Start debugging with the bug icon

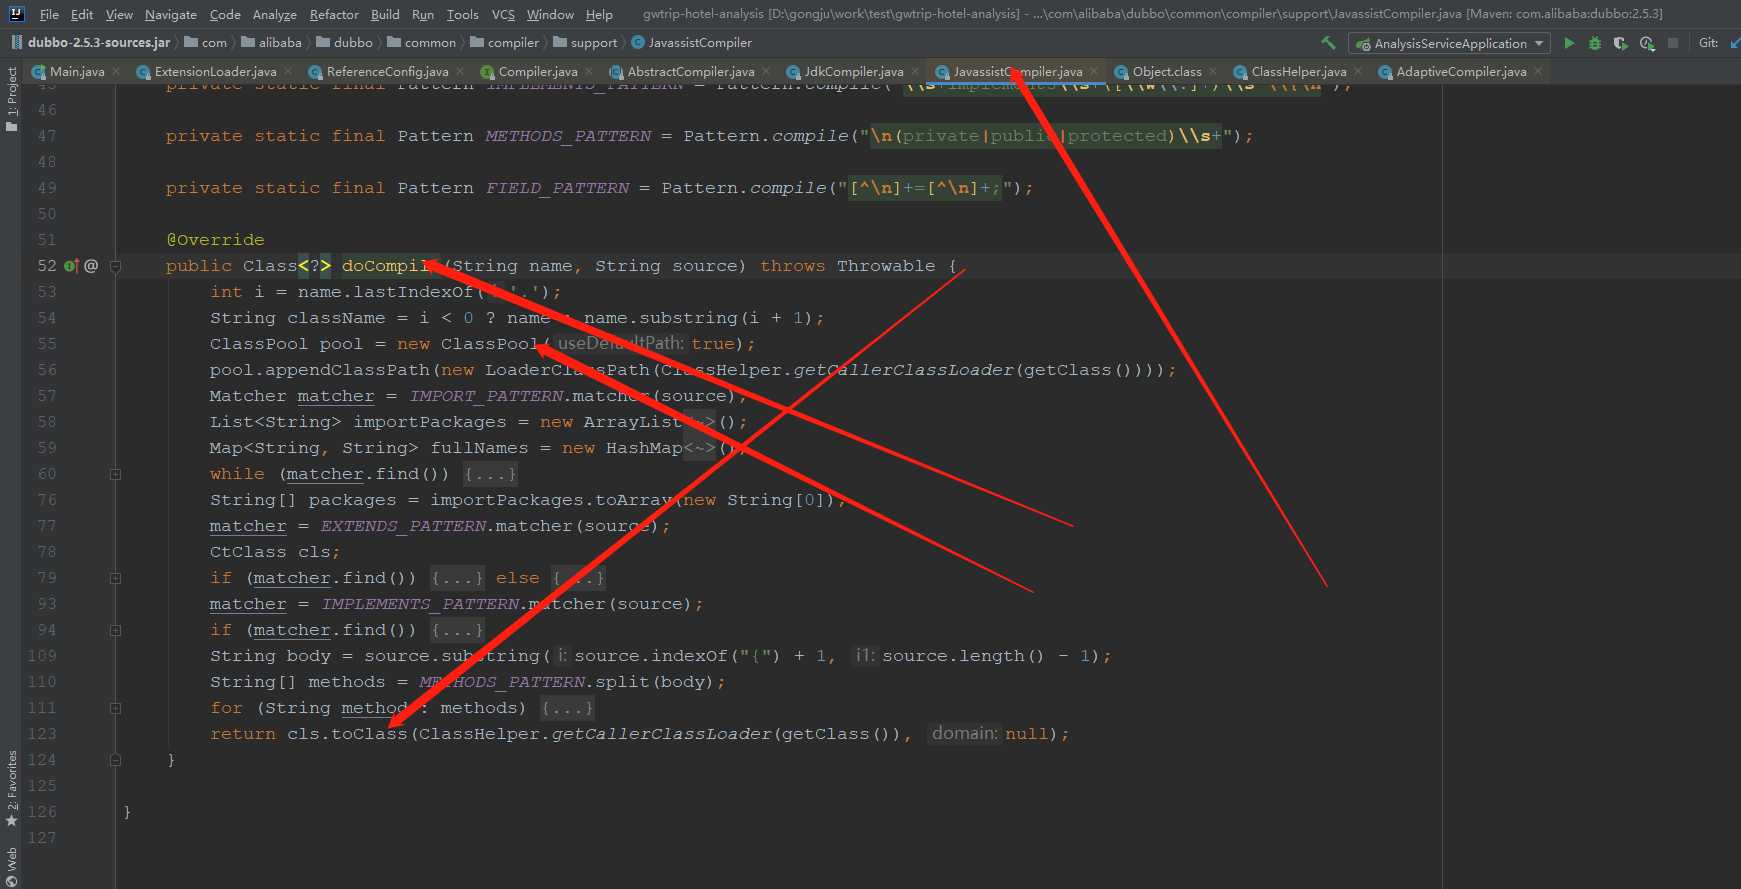(x=1595, y=43)
